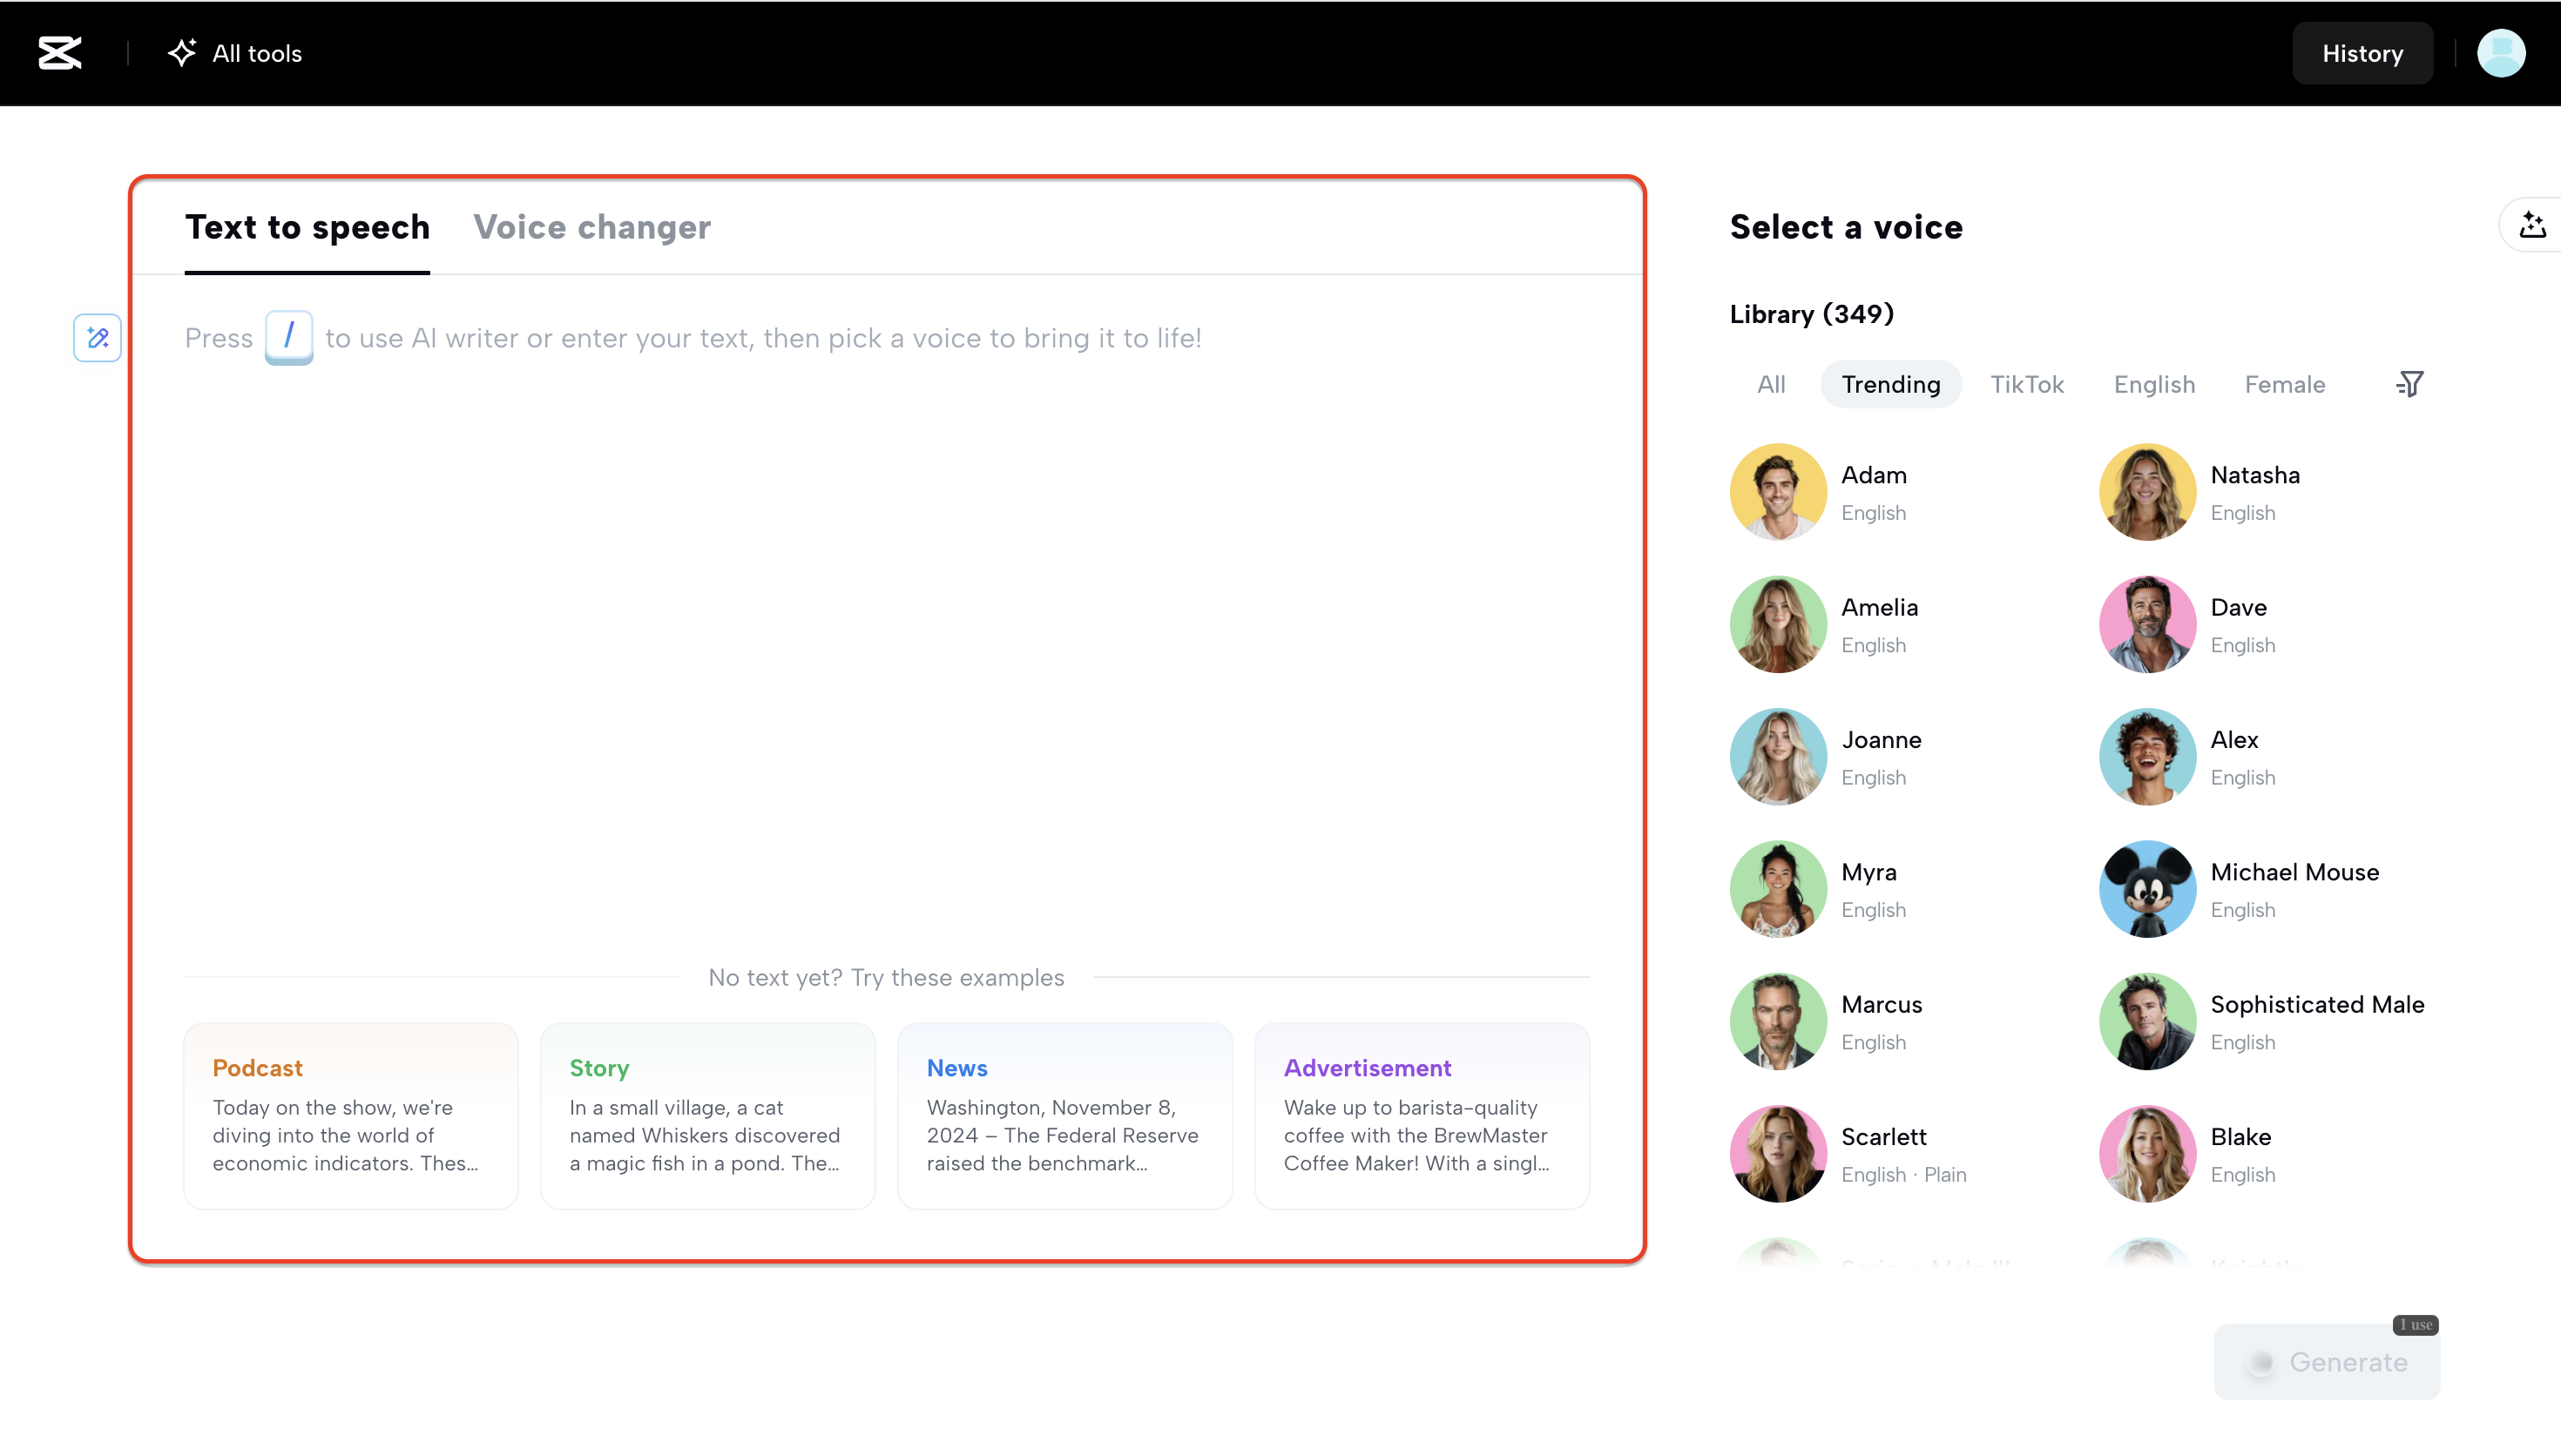Use the Advertisement example card
This screenshot has height=1456, width=2561.
(x=1421, y=1116)
